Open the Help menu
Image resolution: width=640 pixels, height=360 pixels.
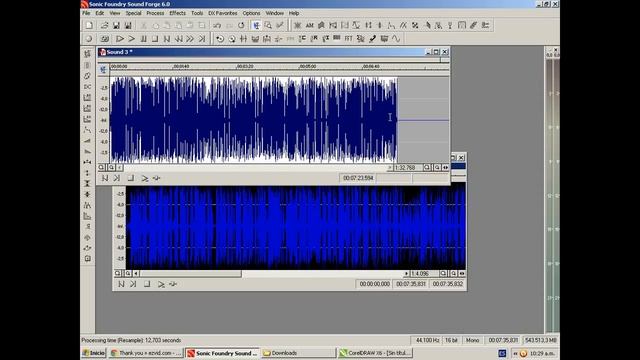click(x=294, y=13)
